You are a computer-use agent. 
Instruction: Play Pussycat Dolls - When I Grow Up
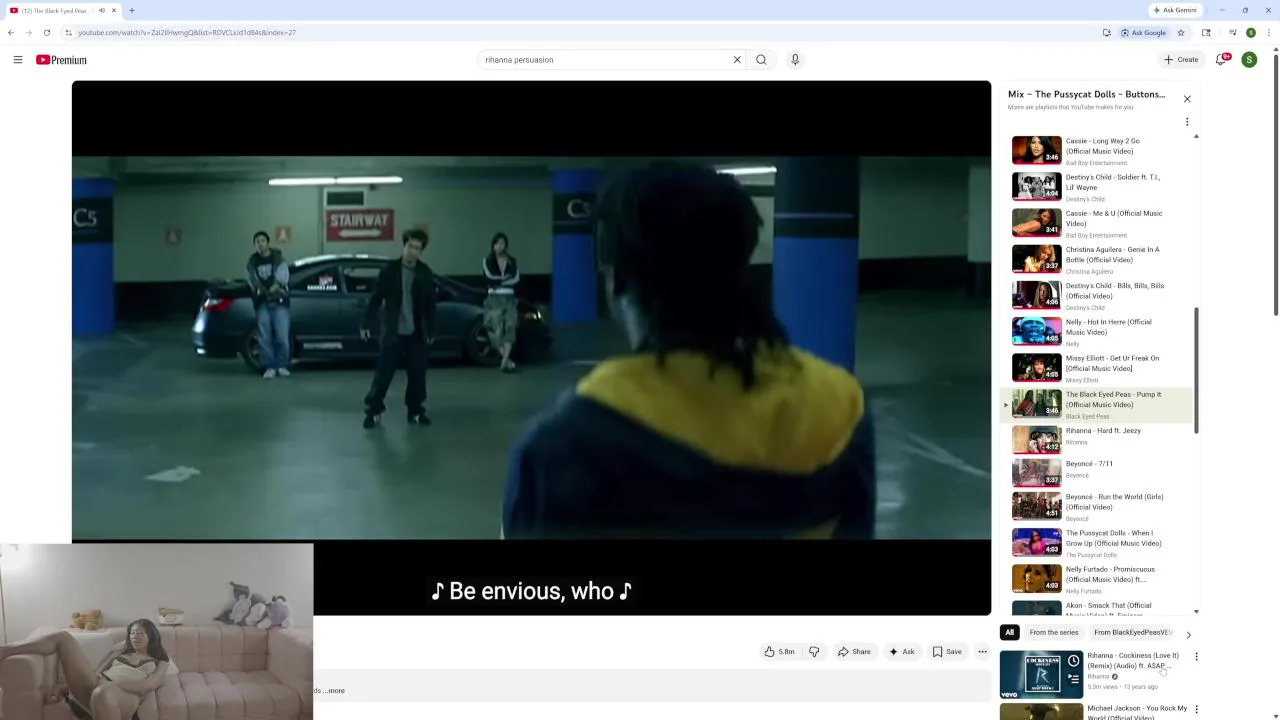(1098, 543)
